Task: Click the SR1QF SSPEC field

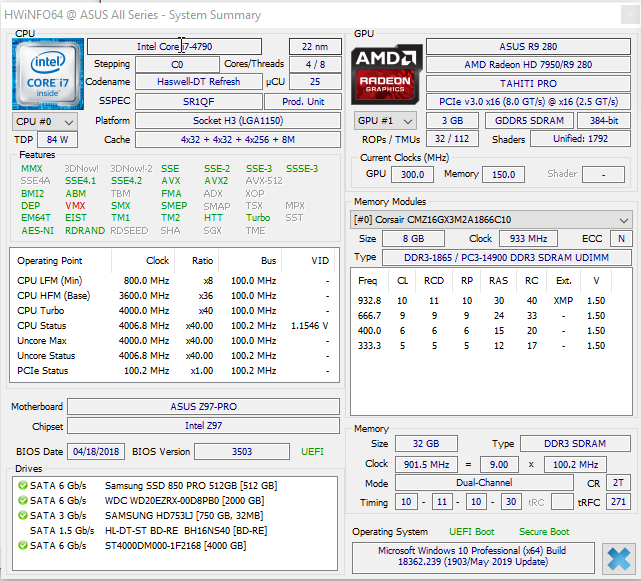Action: coord(199,101)
